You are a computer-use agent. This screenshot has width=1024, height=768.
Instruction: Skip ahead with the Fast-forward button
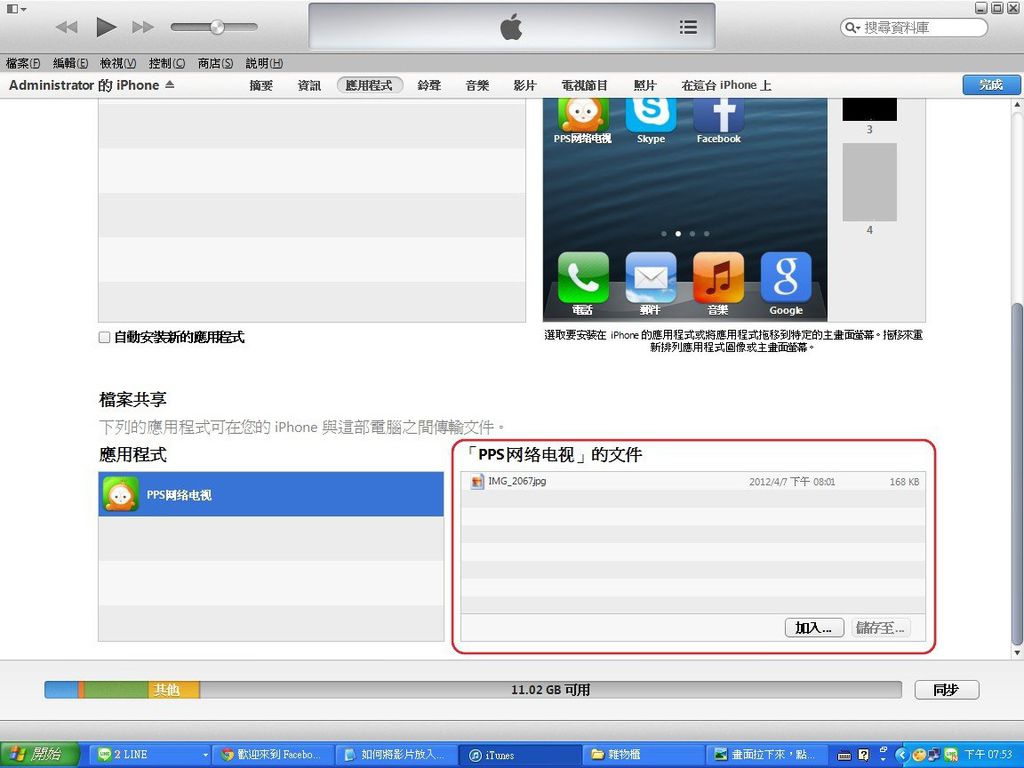(143, 27)
